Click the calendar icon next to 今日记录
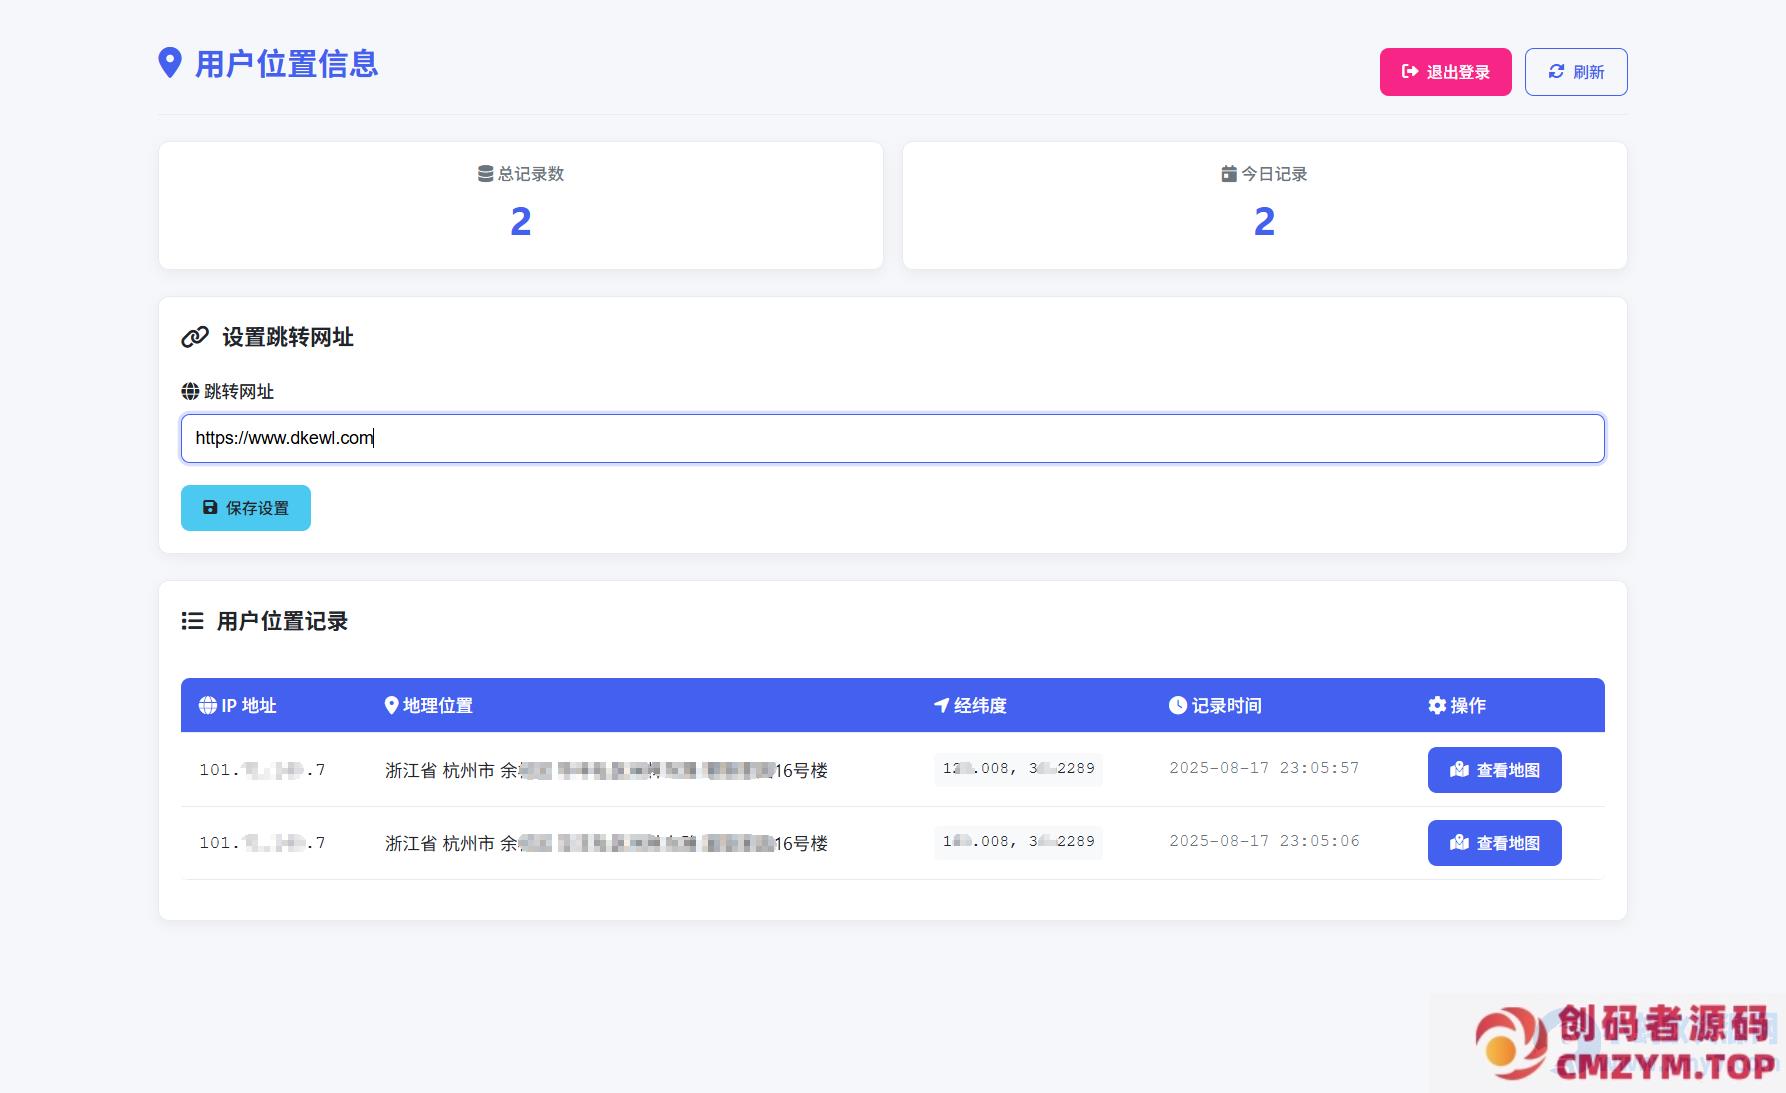 click(1229, 174)
